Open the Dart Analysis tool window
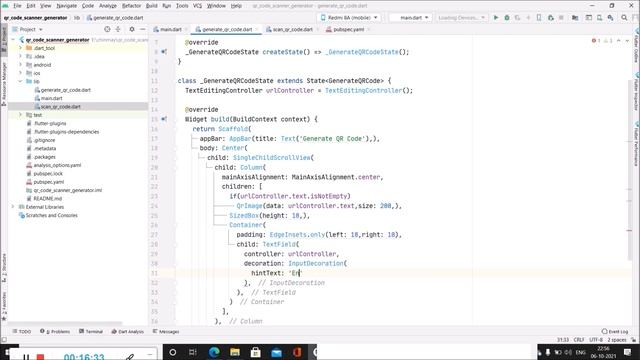Image resolution: width=640 pixels, height=360 pixels. coord(128,331)
